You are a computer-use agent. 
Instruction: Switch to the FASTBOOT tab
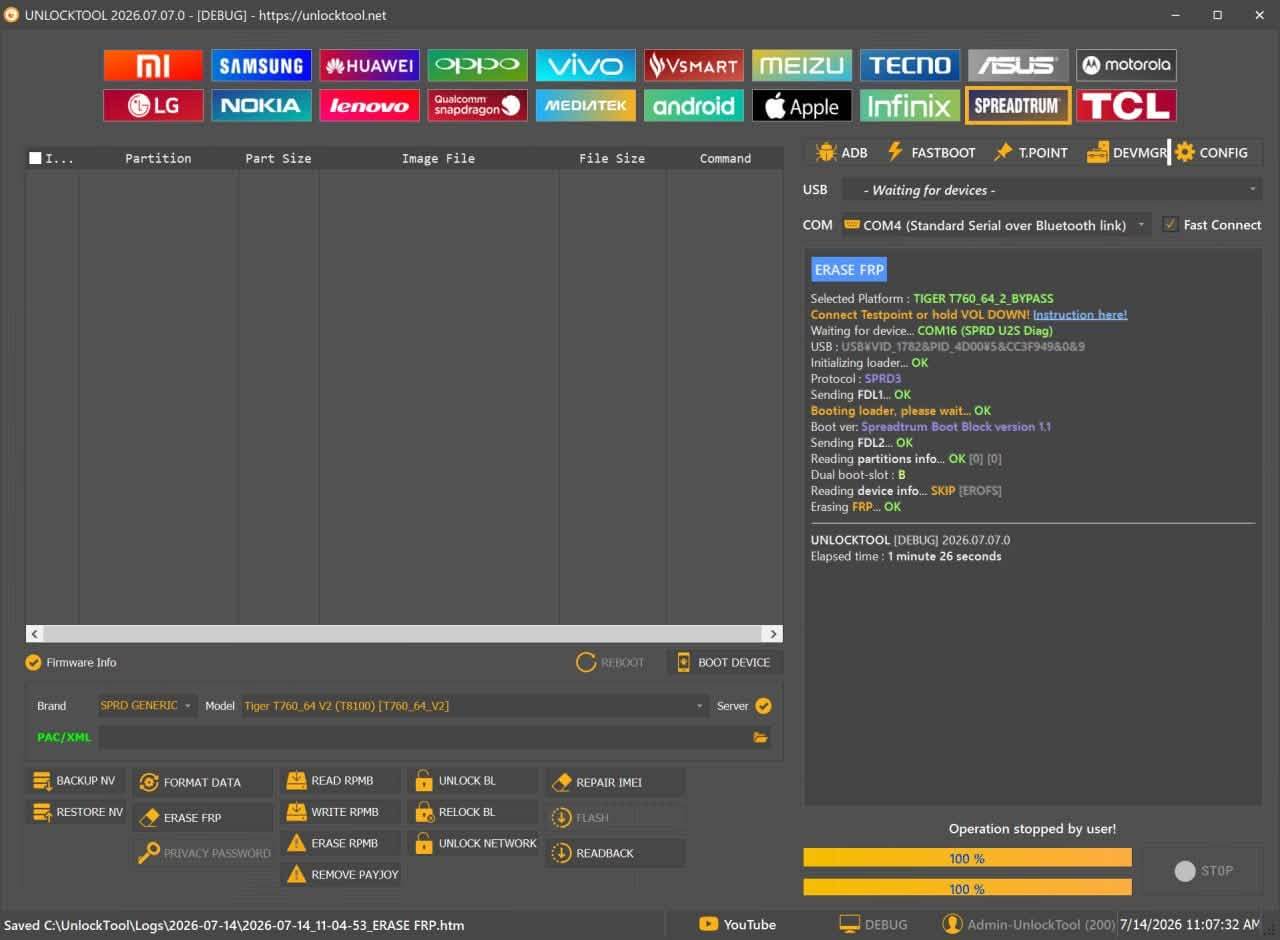click(x=931, y=152)
